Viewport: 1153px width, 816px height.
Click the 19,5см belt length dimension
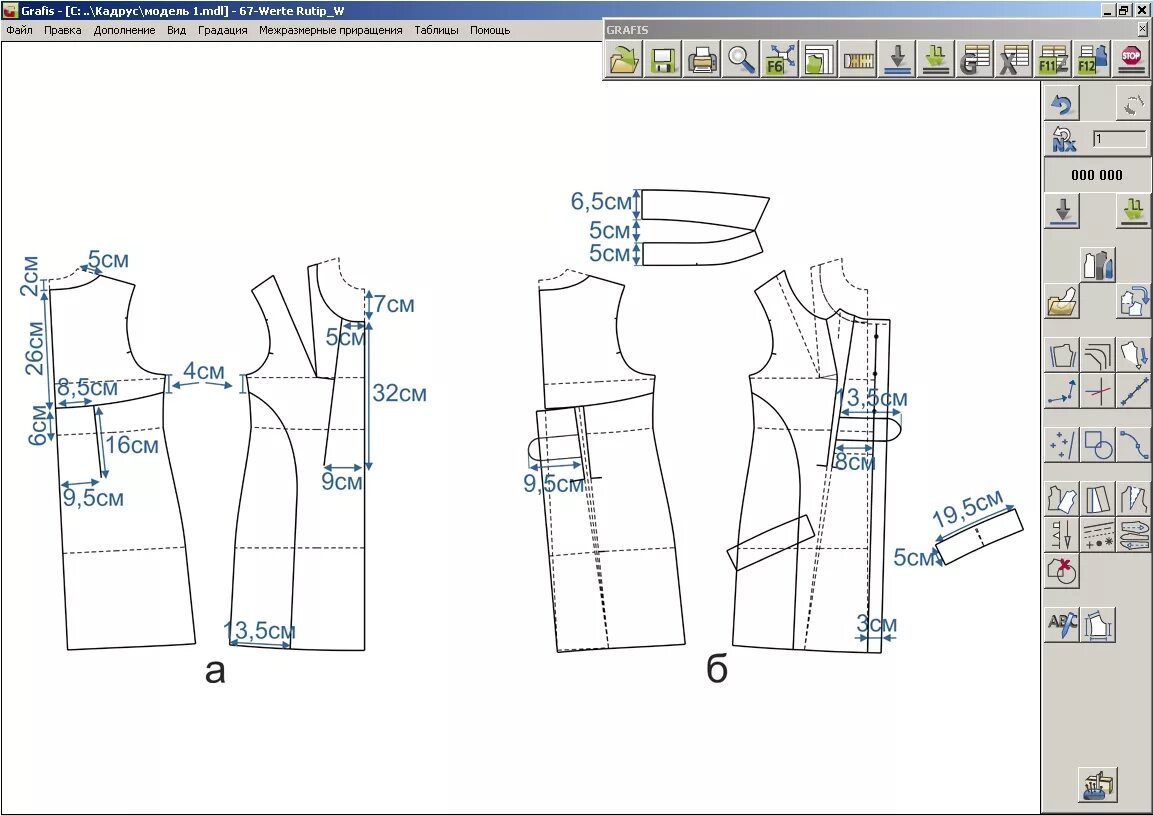point(968,509)
